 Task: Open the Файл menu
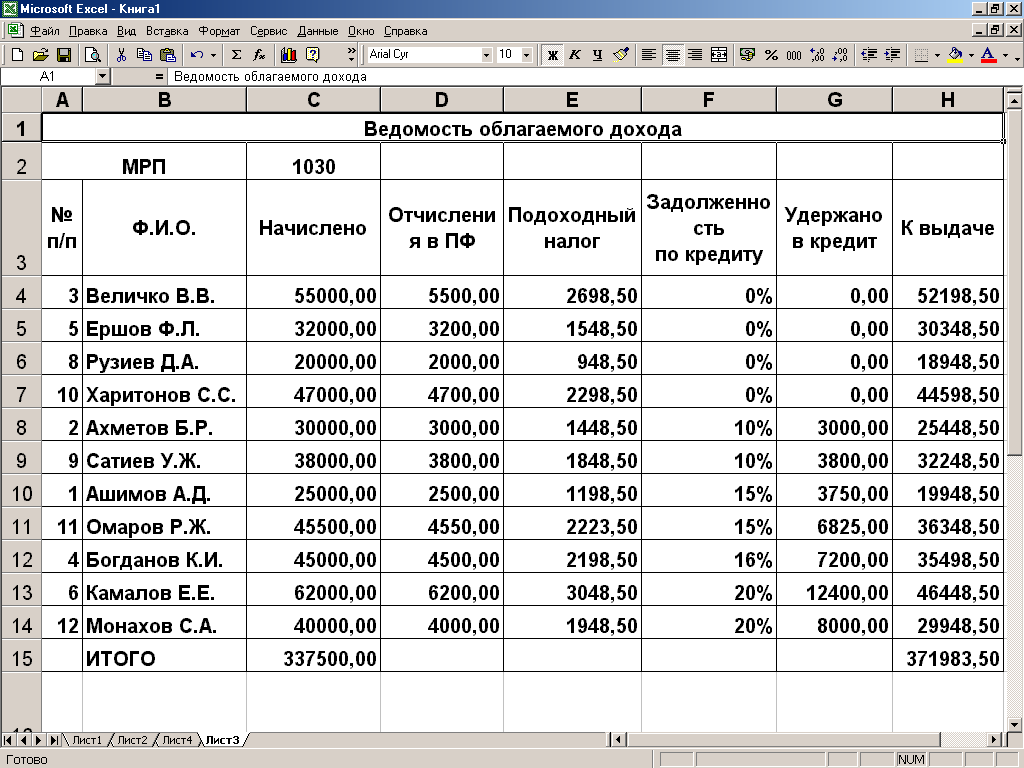point(45,31)
